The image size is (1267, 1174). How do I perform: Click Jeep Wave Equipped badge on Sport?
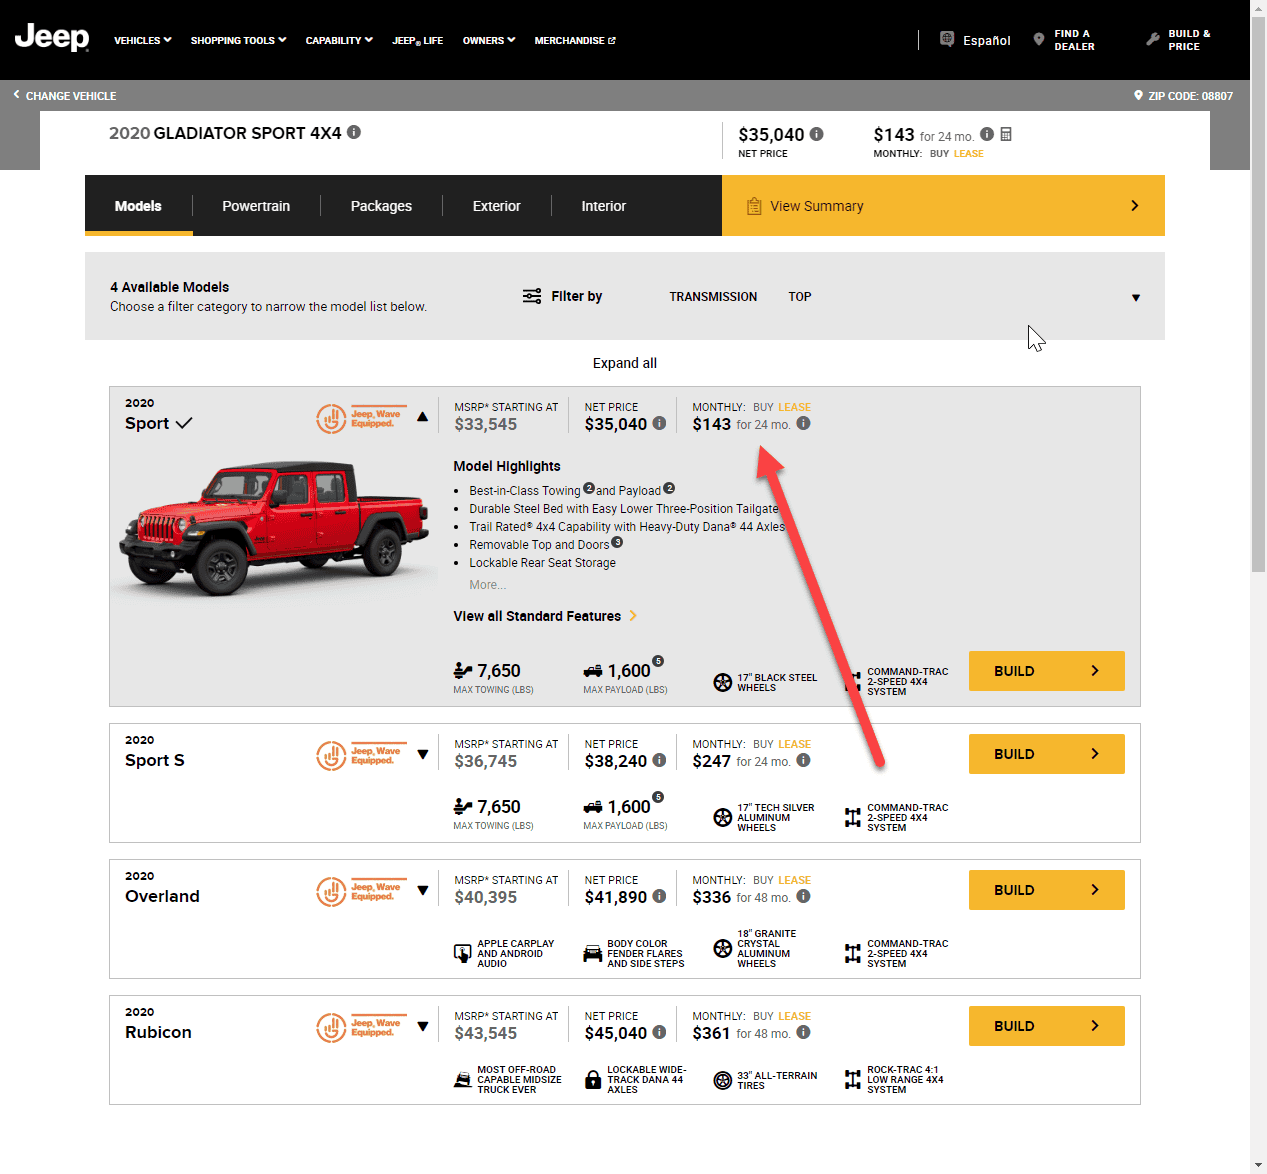[359, 418]
